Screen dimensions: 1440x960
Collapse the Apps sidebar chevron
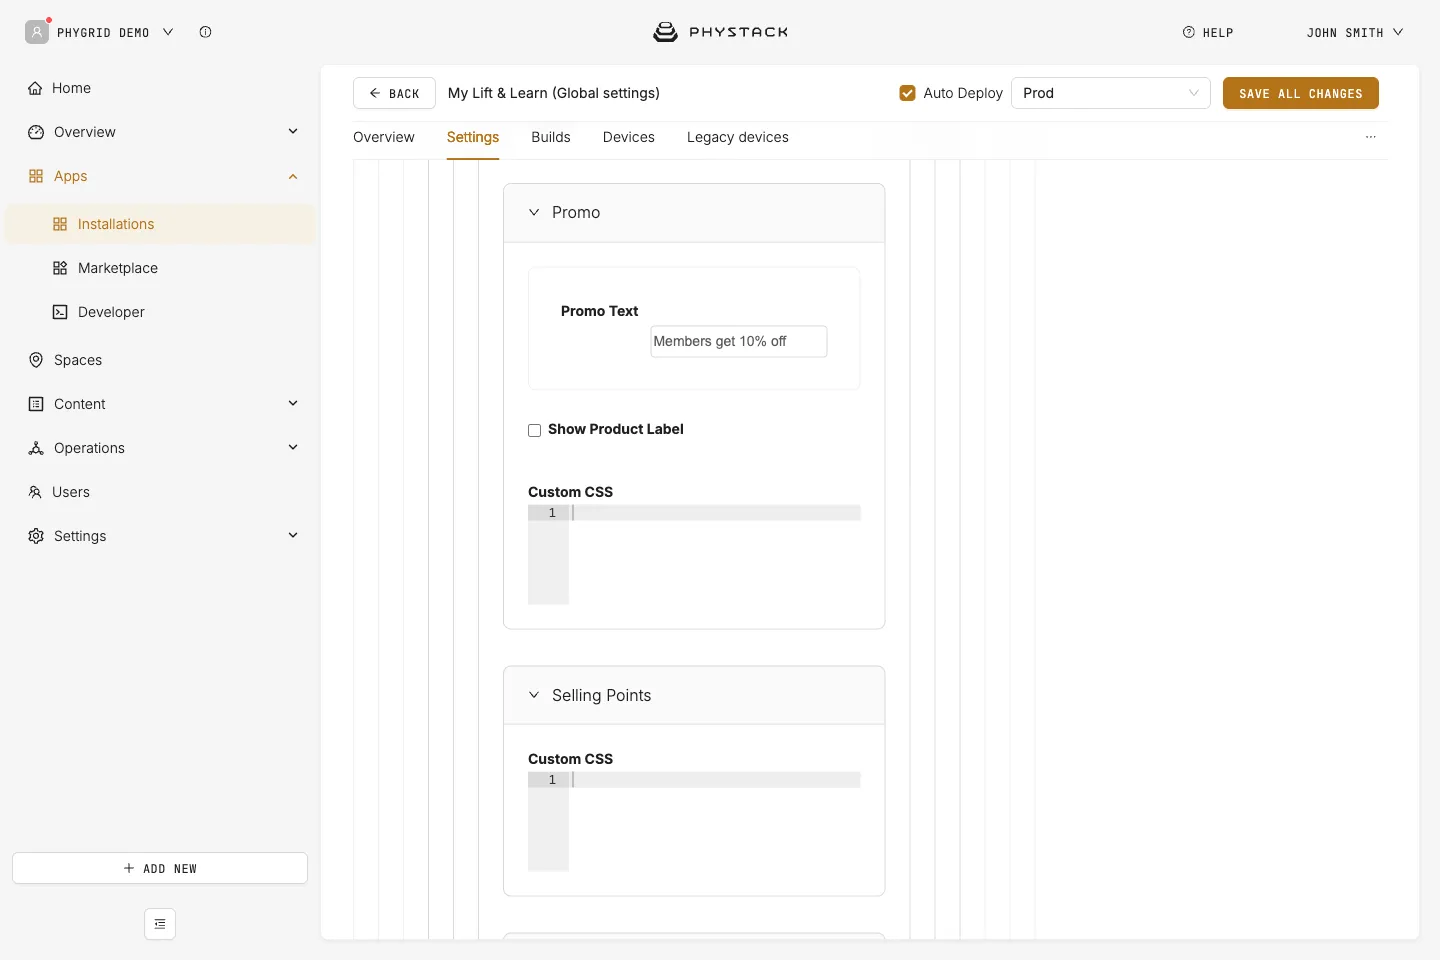click(x=293, y=176)
